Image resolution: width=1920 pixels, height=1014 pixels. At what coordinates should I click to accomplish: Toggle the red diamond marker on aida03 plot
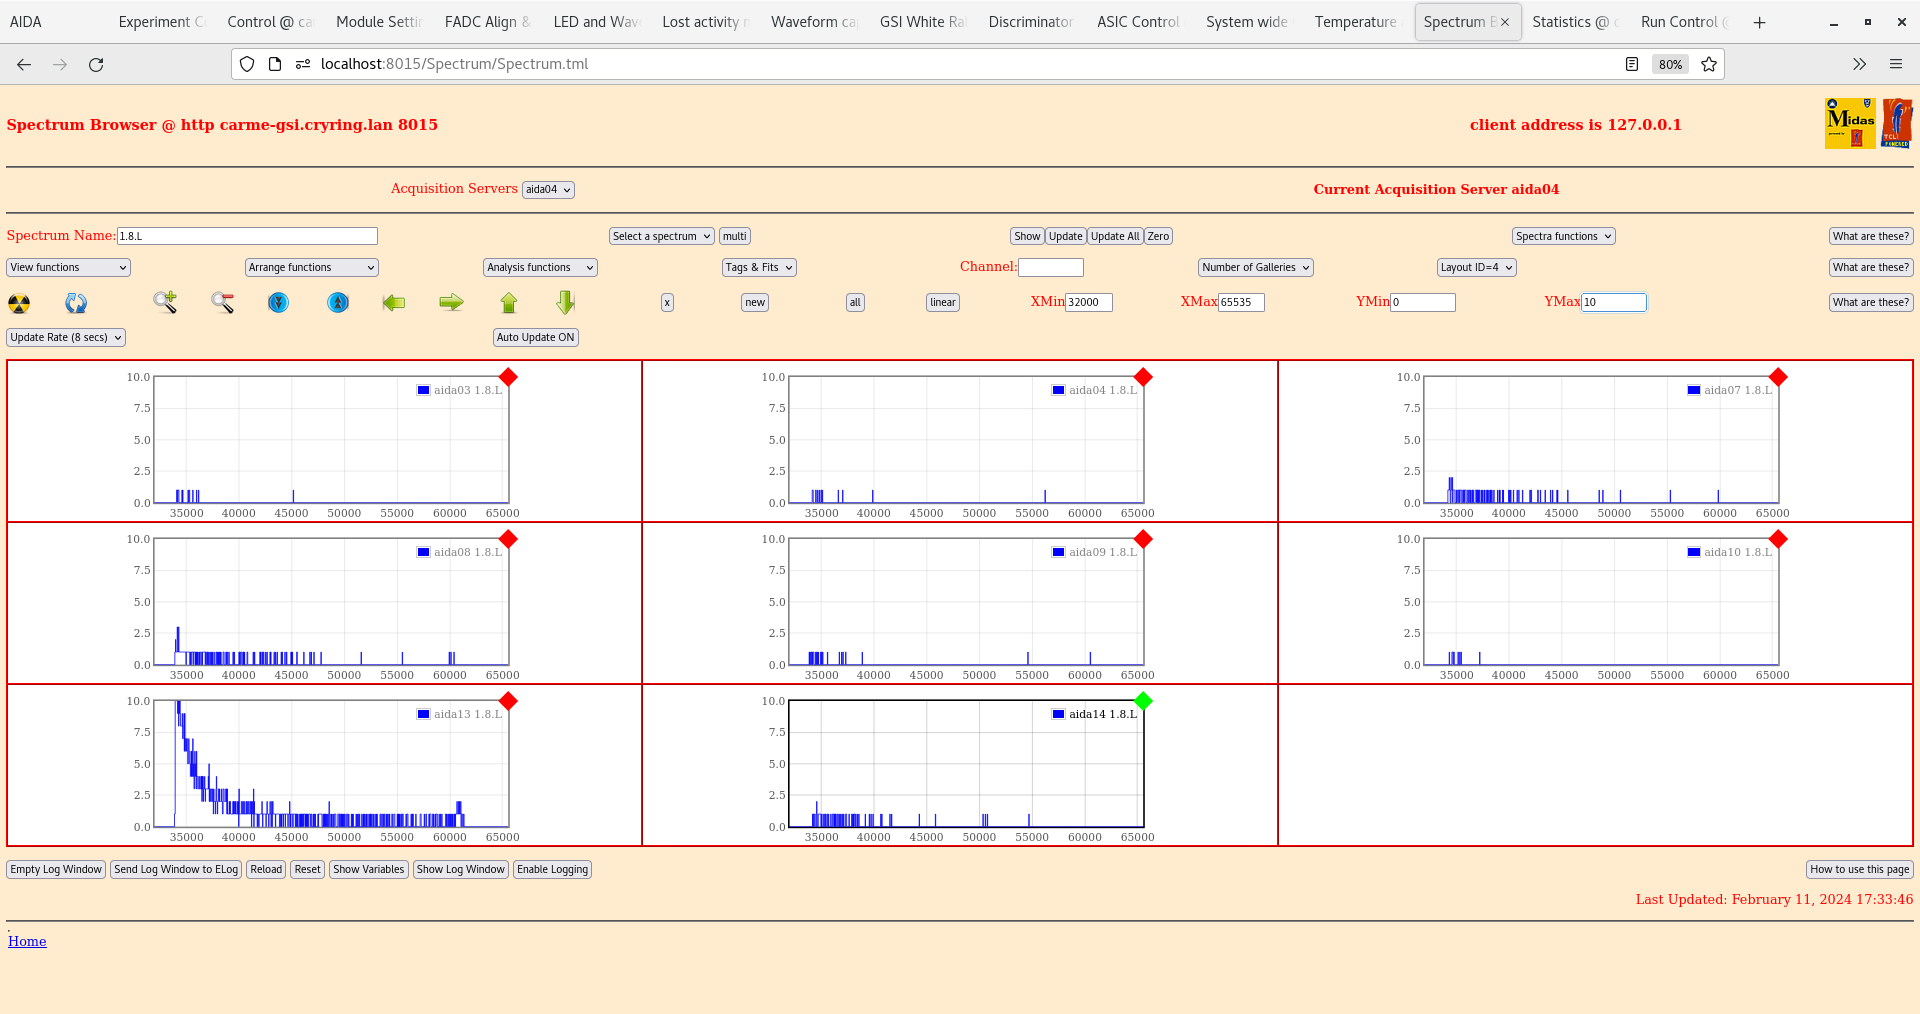(508, 377)
